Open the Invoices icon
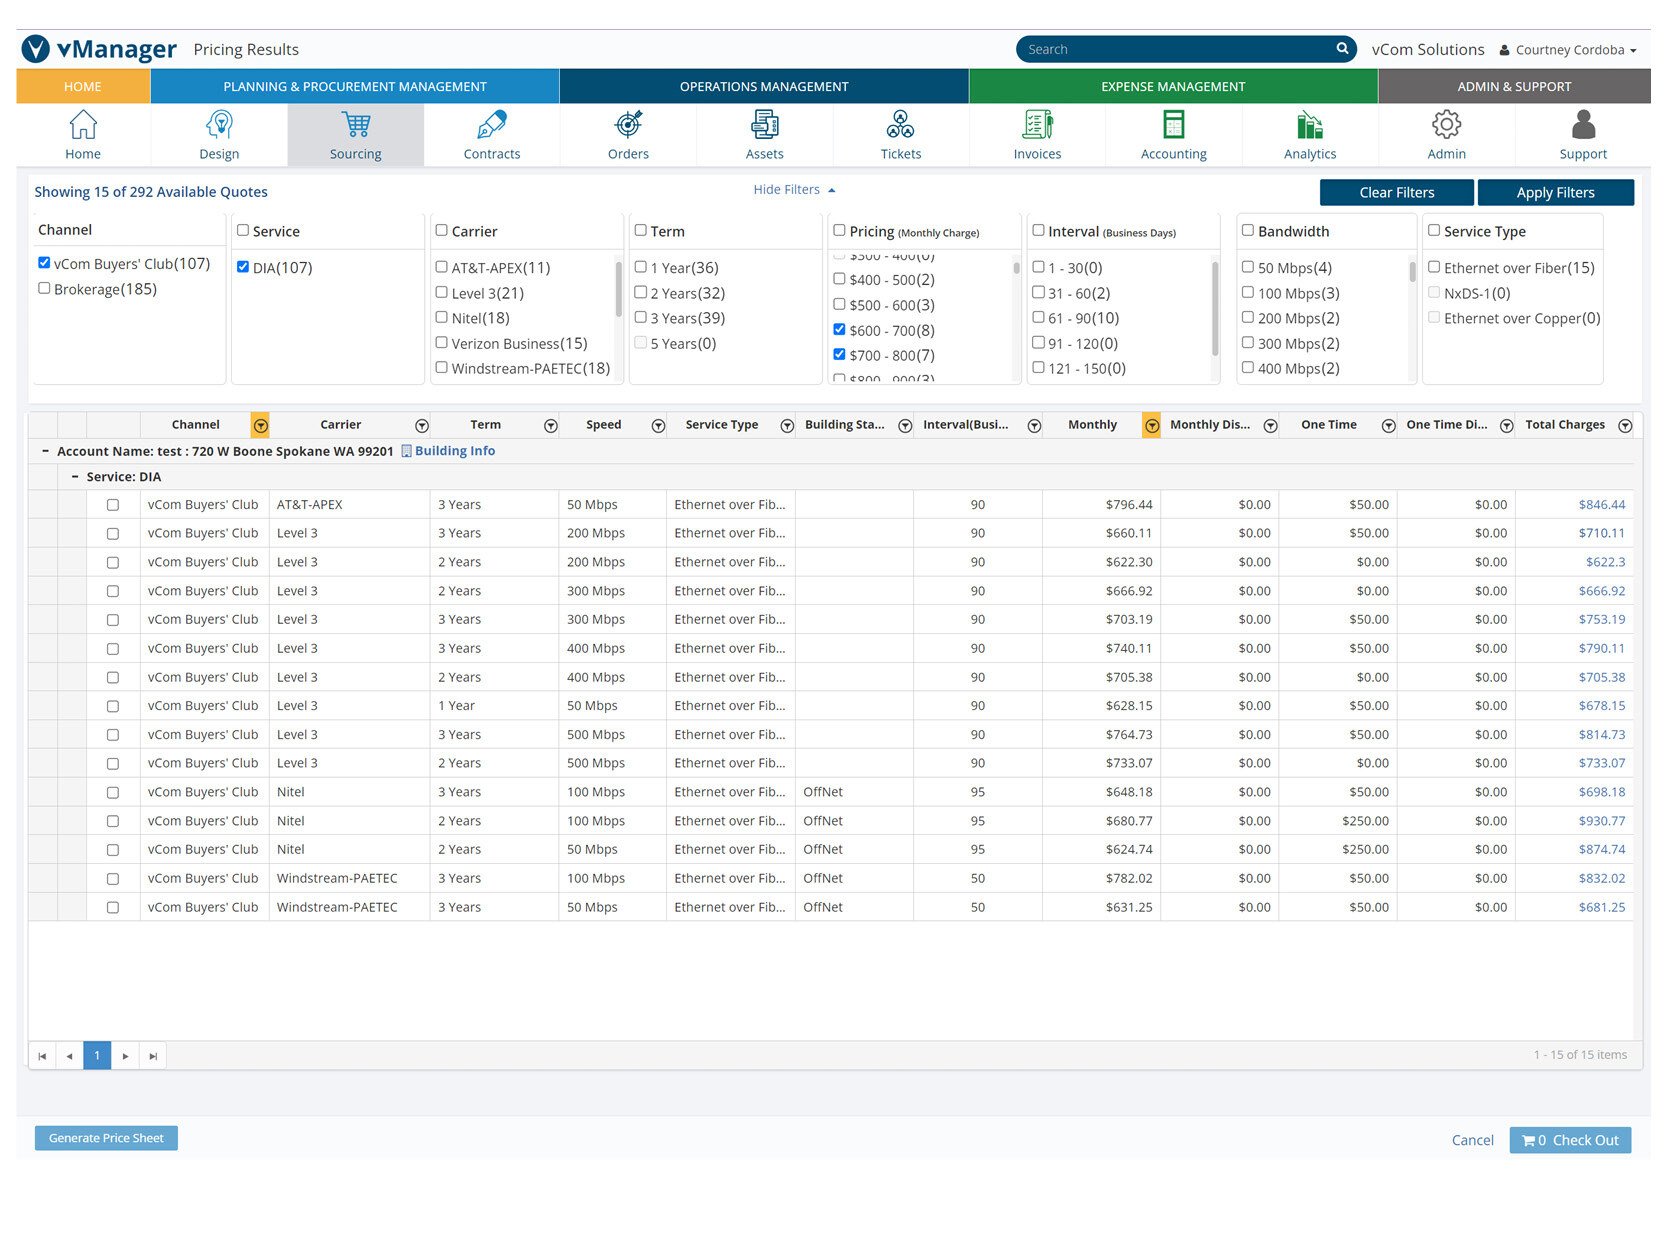Image resolution: width=1667 pixels, height=1250 pixels. point(1037,125)
